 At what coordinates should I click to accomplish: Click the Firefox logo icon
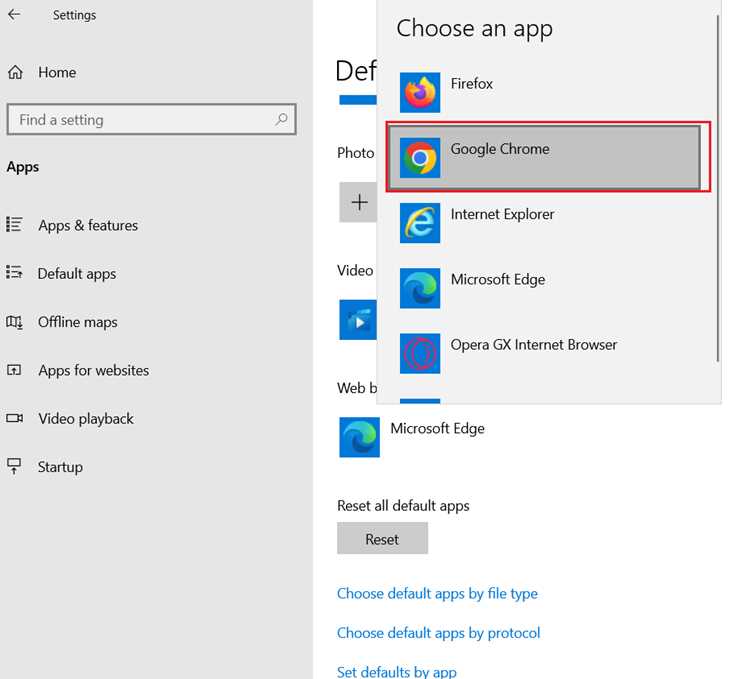pyautogui.click(x=420, y=93)
